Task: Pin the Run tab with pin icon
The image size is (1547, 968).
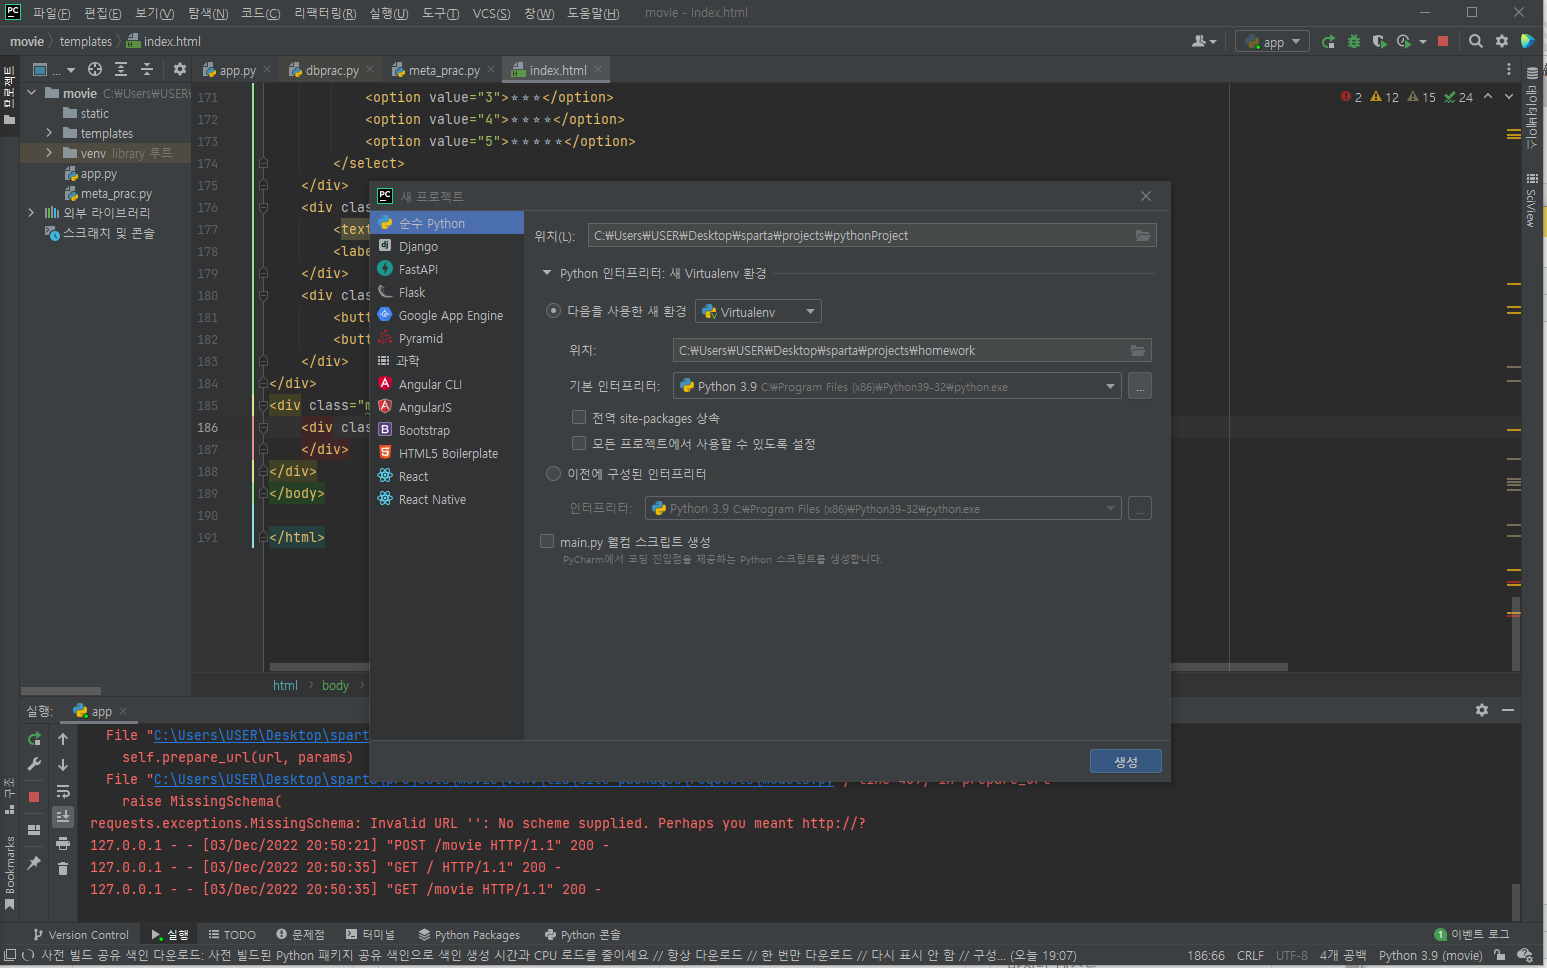Action: pyautogui.click(x=34, y=862)
